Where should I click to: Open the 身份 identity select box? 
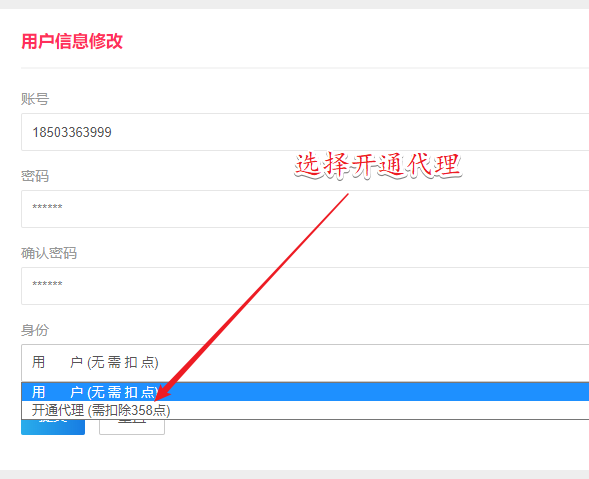(305, 363)
